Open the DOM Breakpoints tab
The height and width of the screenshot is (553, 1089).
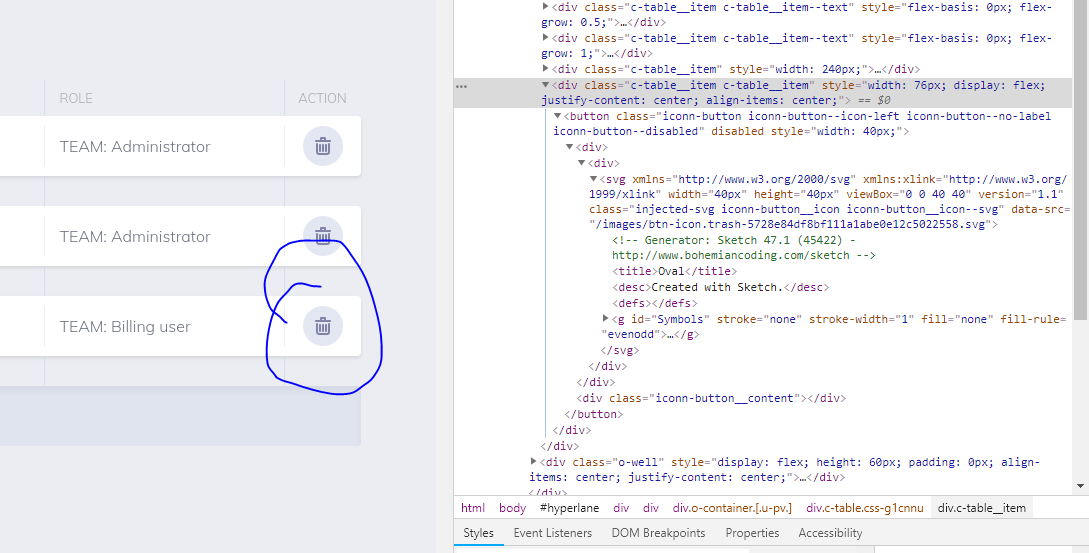click(x=658, y=533)
